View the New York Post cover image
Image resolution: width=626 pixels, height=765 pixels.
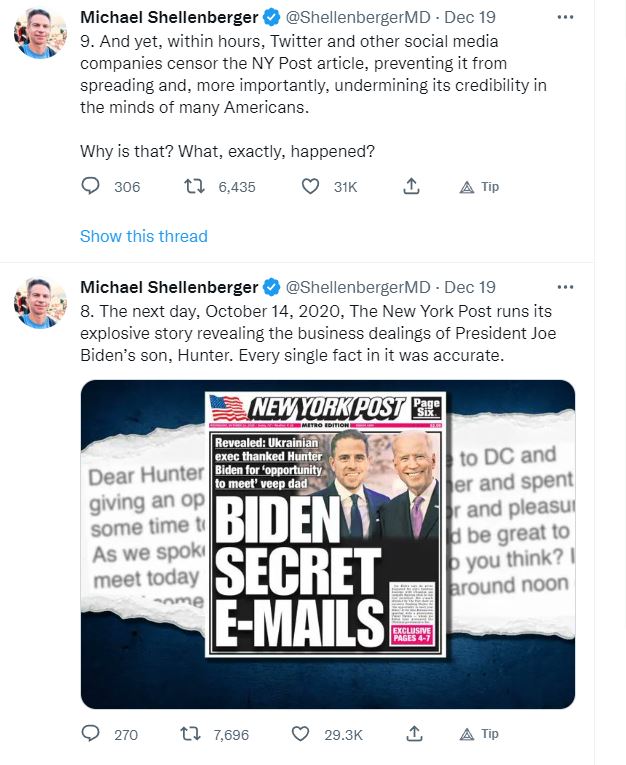(x=327, y=523)
